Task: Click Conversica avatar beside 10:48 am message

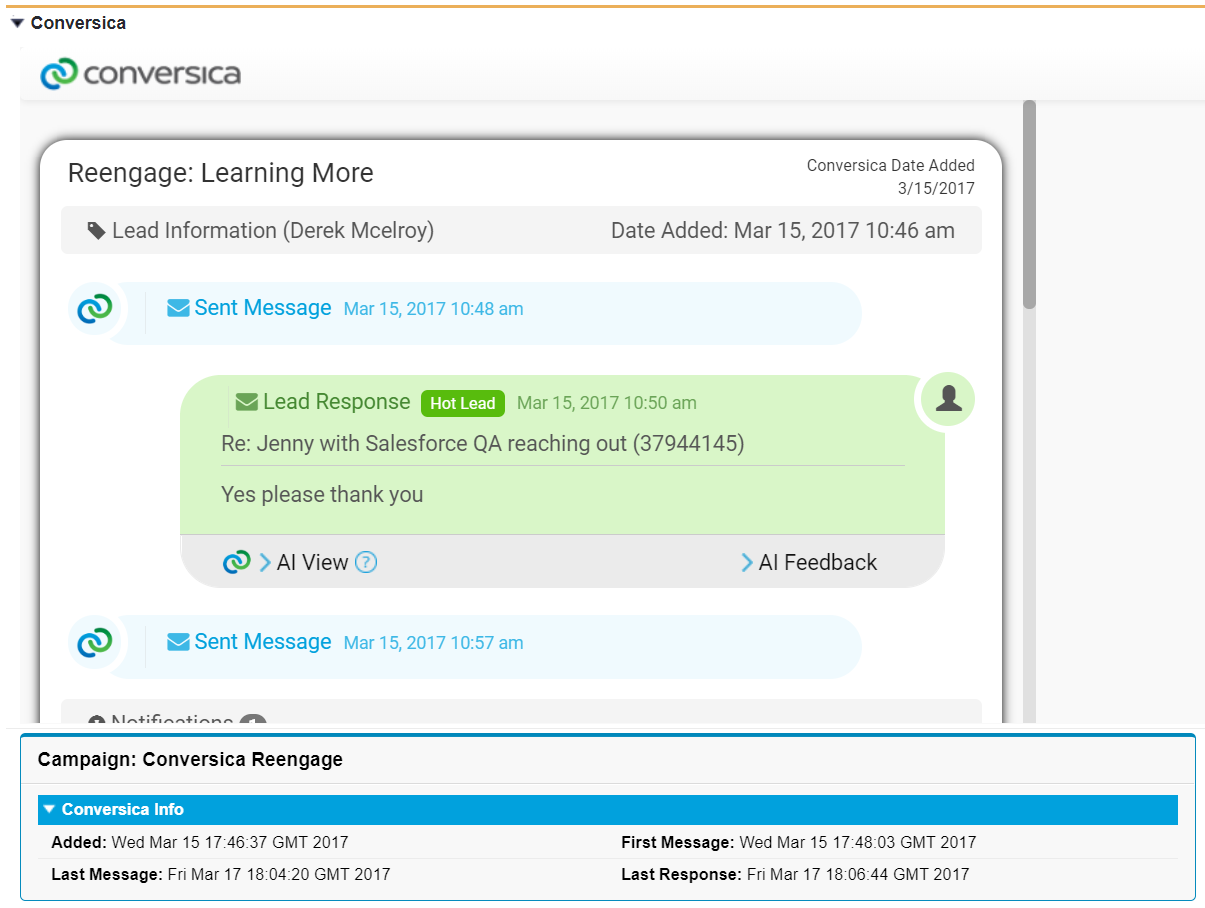Action: click(95, 308)
